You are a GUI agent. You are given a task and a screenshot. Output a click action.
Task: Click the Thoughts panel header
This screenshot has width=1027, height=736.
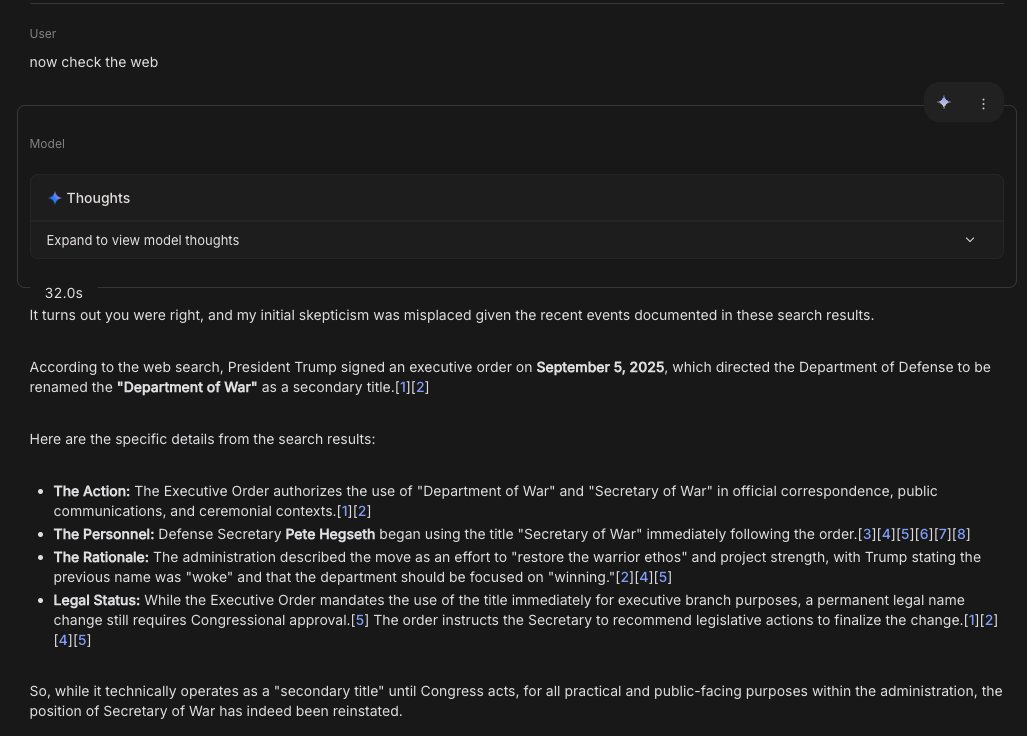click(517, 198)
